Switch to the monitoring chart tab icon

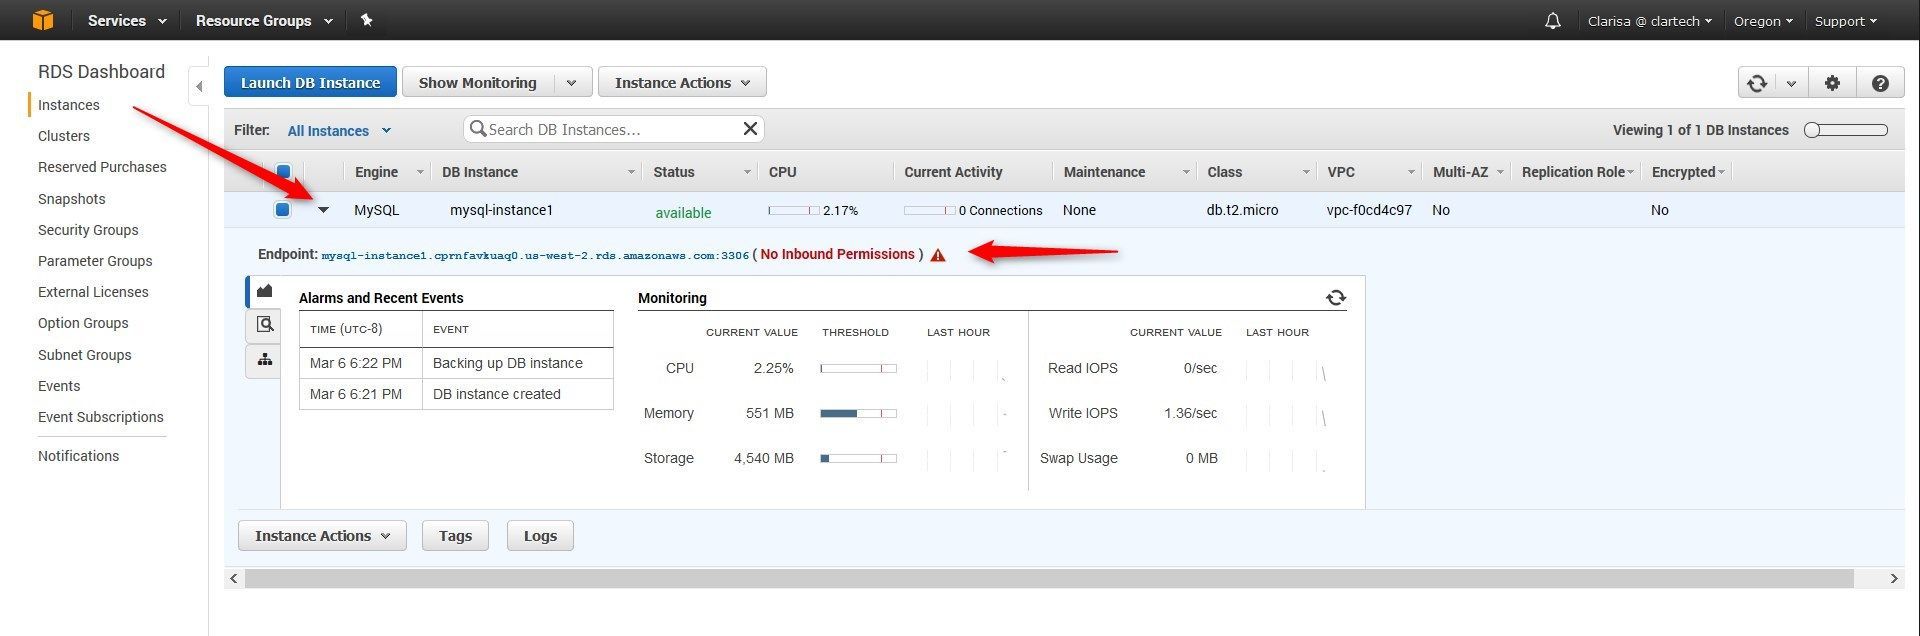click(264, 291)
